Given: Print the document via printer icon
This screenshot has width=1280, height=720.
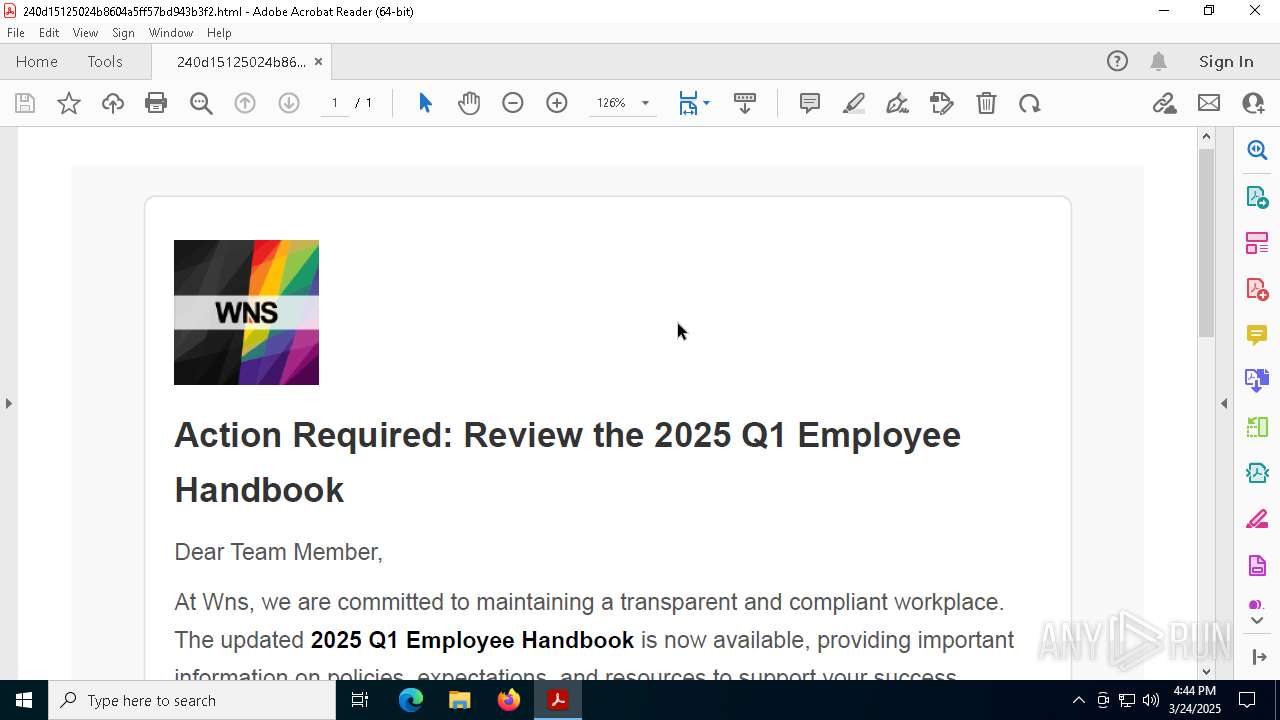Looking at the screenshot, I should click(x=156, y=103).
